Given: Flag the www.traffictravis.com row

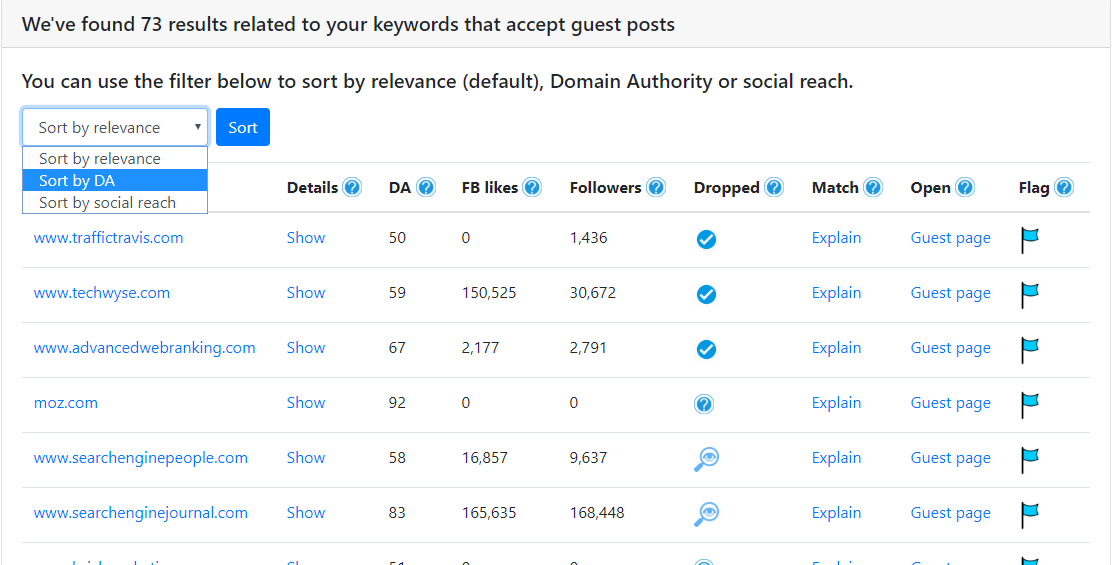Looking at the screenshot, I should coord(1029,240).
